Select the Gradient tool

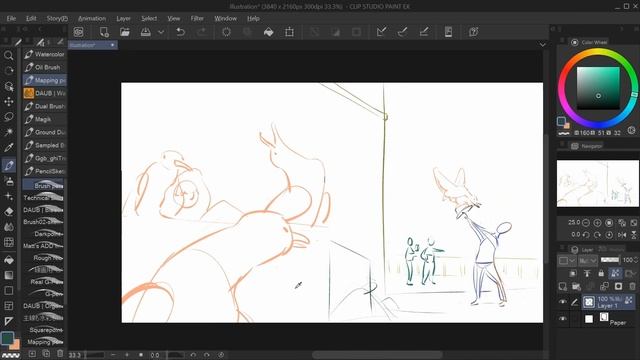point(8,275)
